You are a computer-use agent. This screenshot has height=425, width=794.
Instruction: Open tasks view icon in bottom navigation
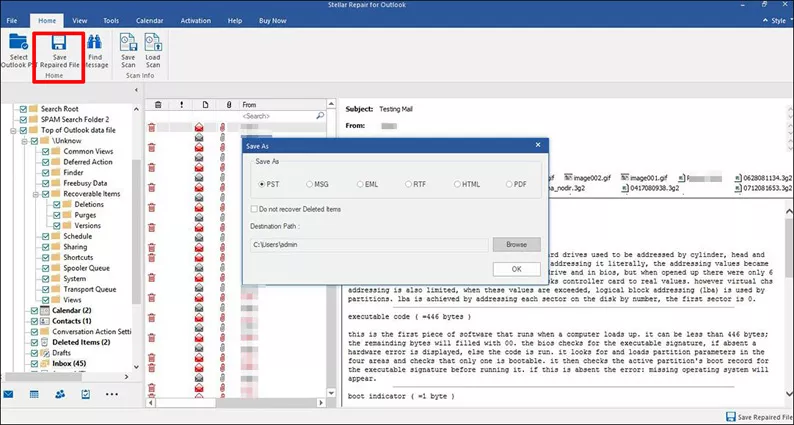click(x=86, y=395)
